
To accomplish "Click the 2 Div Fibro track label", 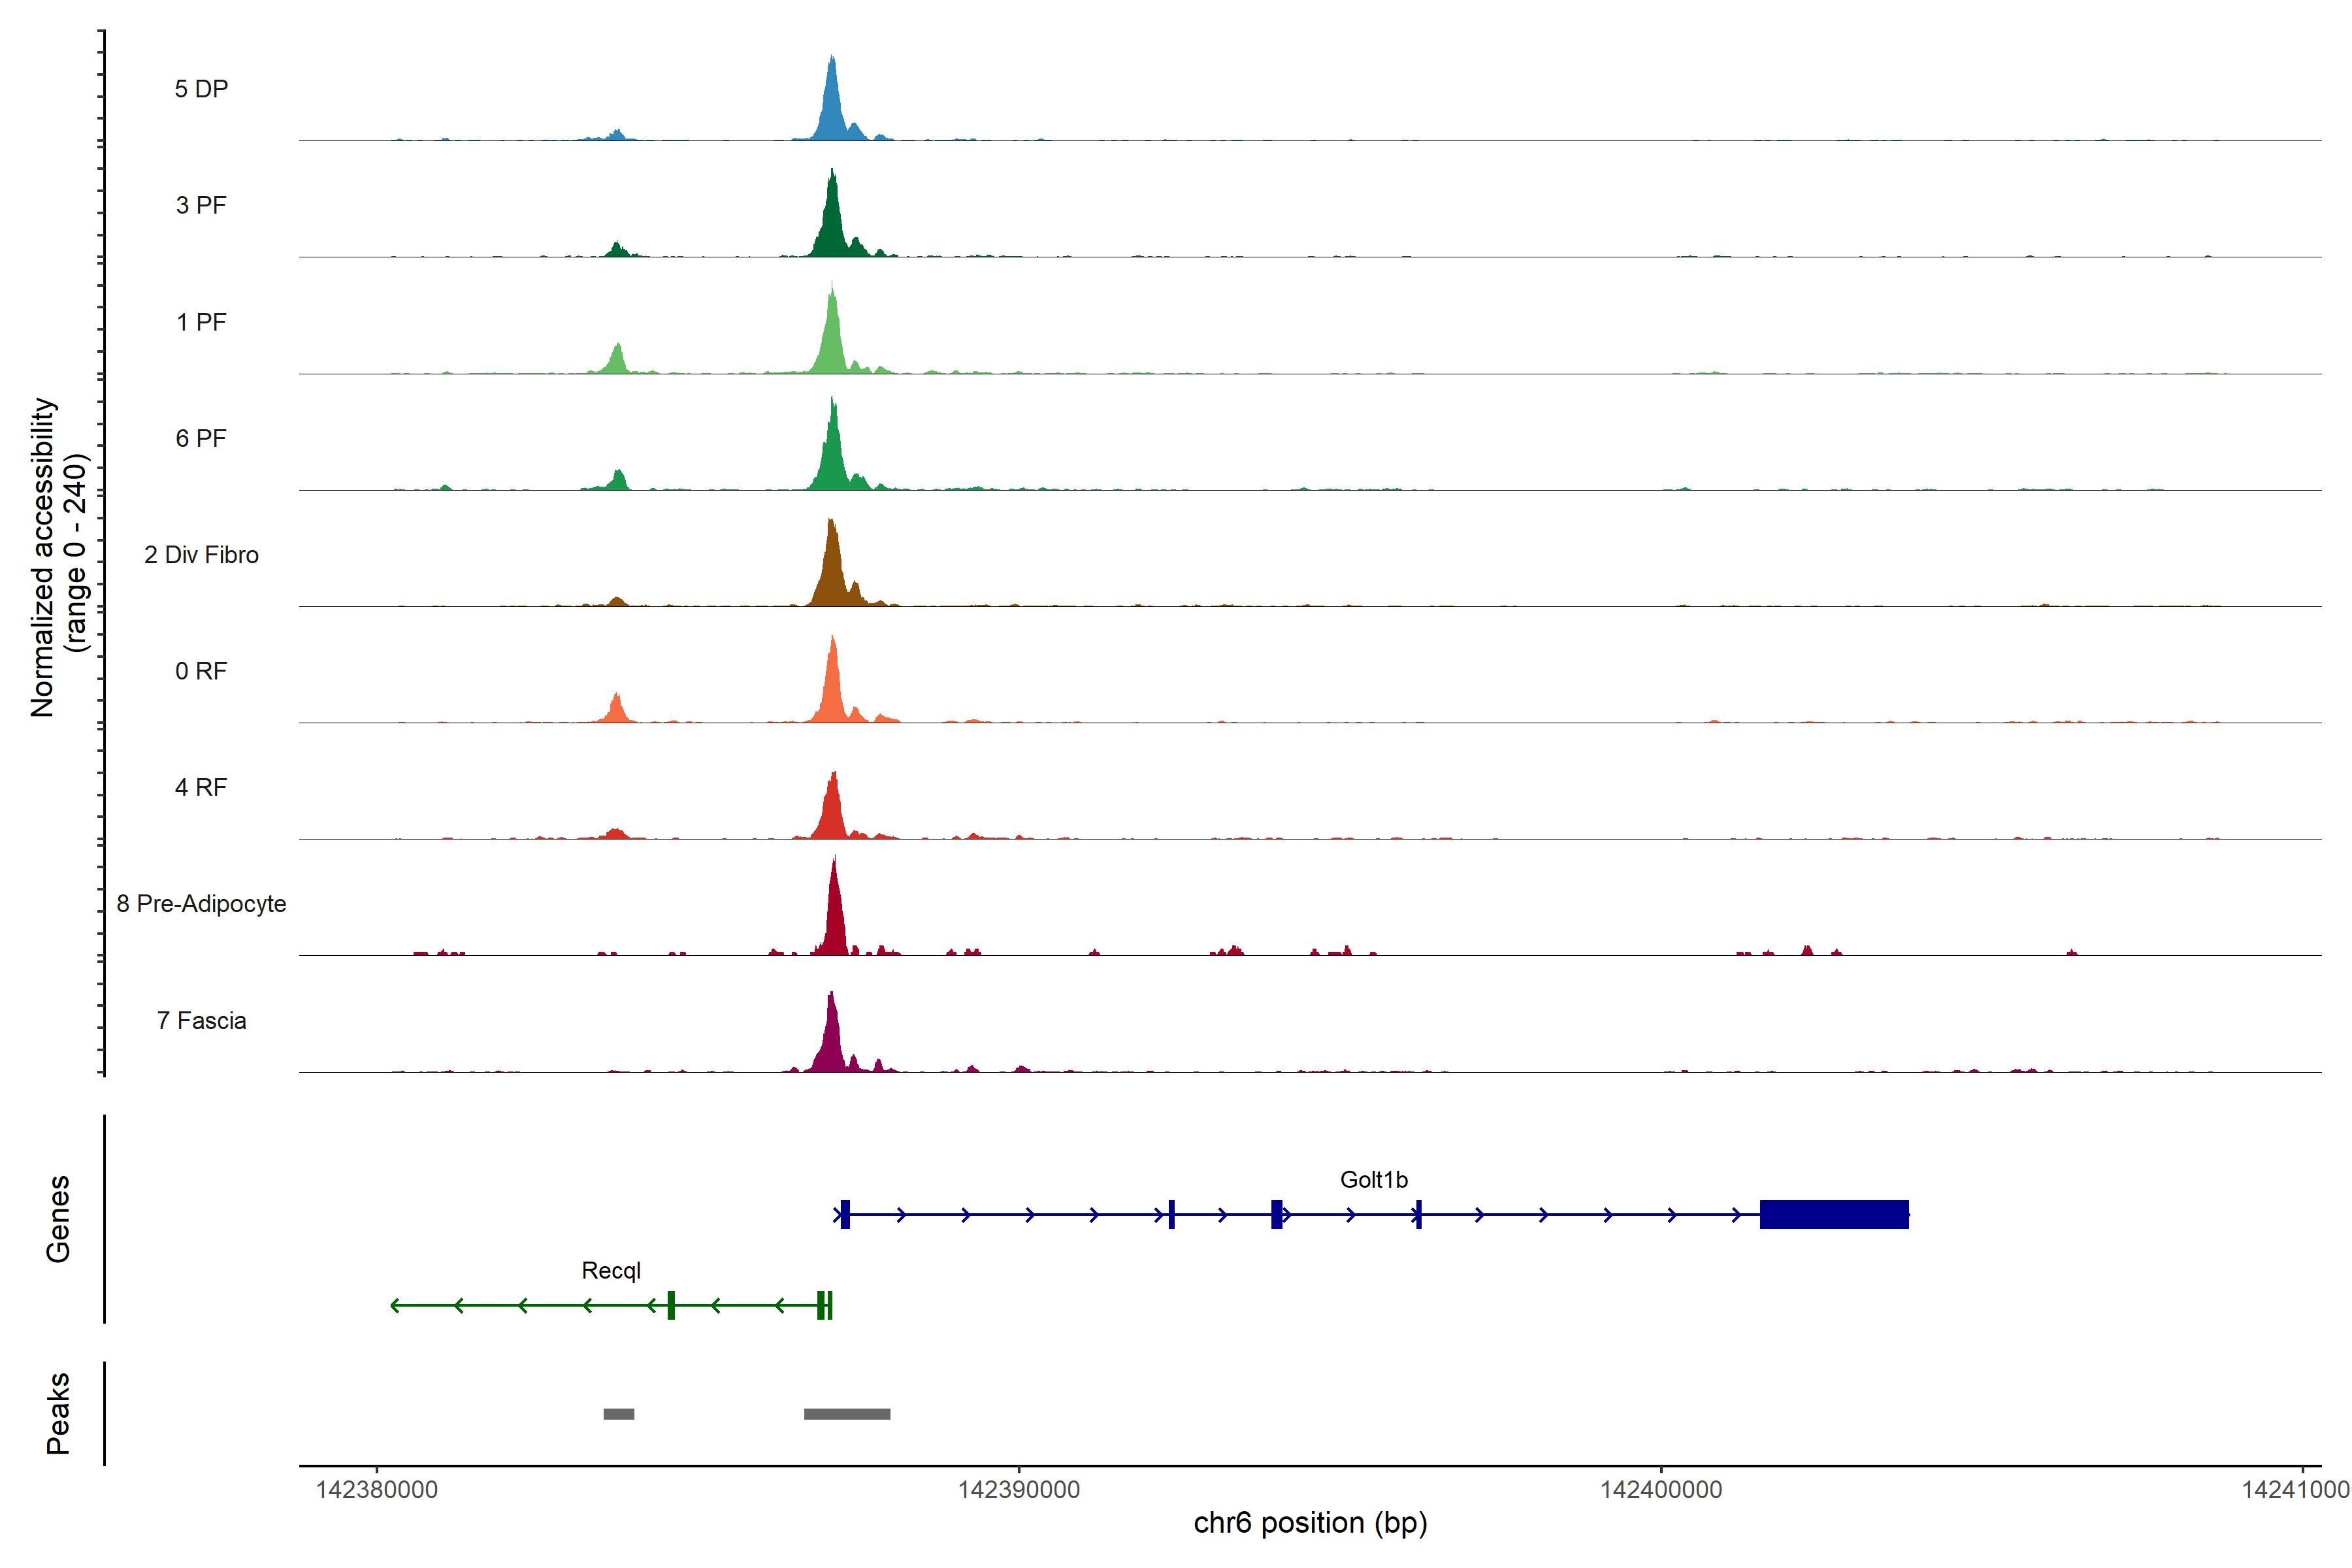I will (201, 555).
